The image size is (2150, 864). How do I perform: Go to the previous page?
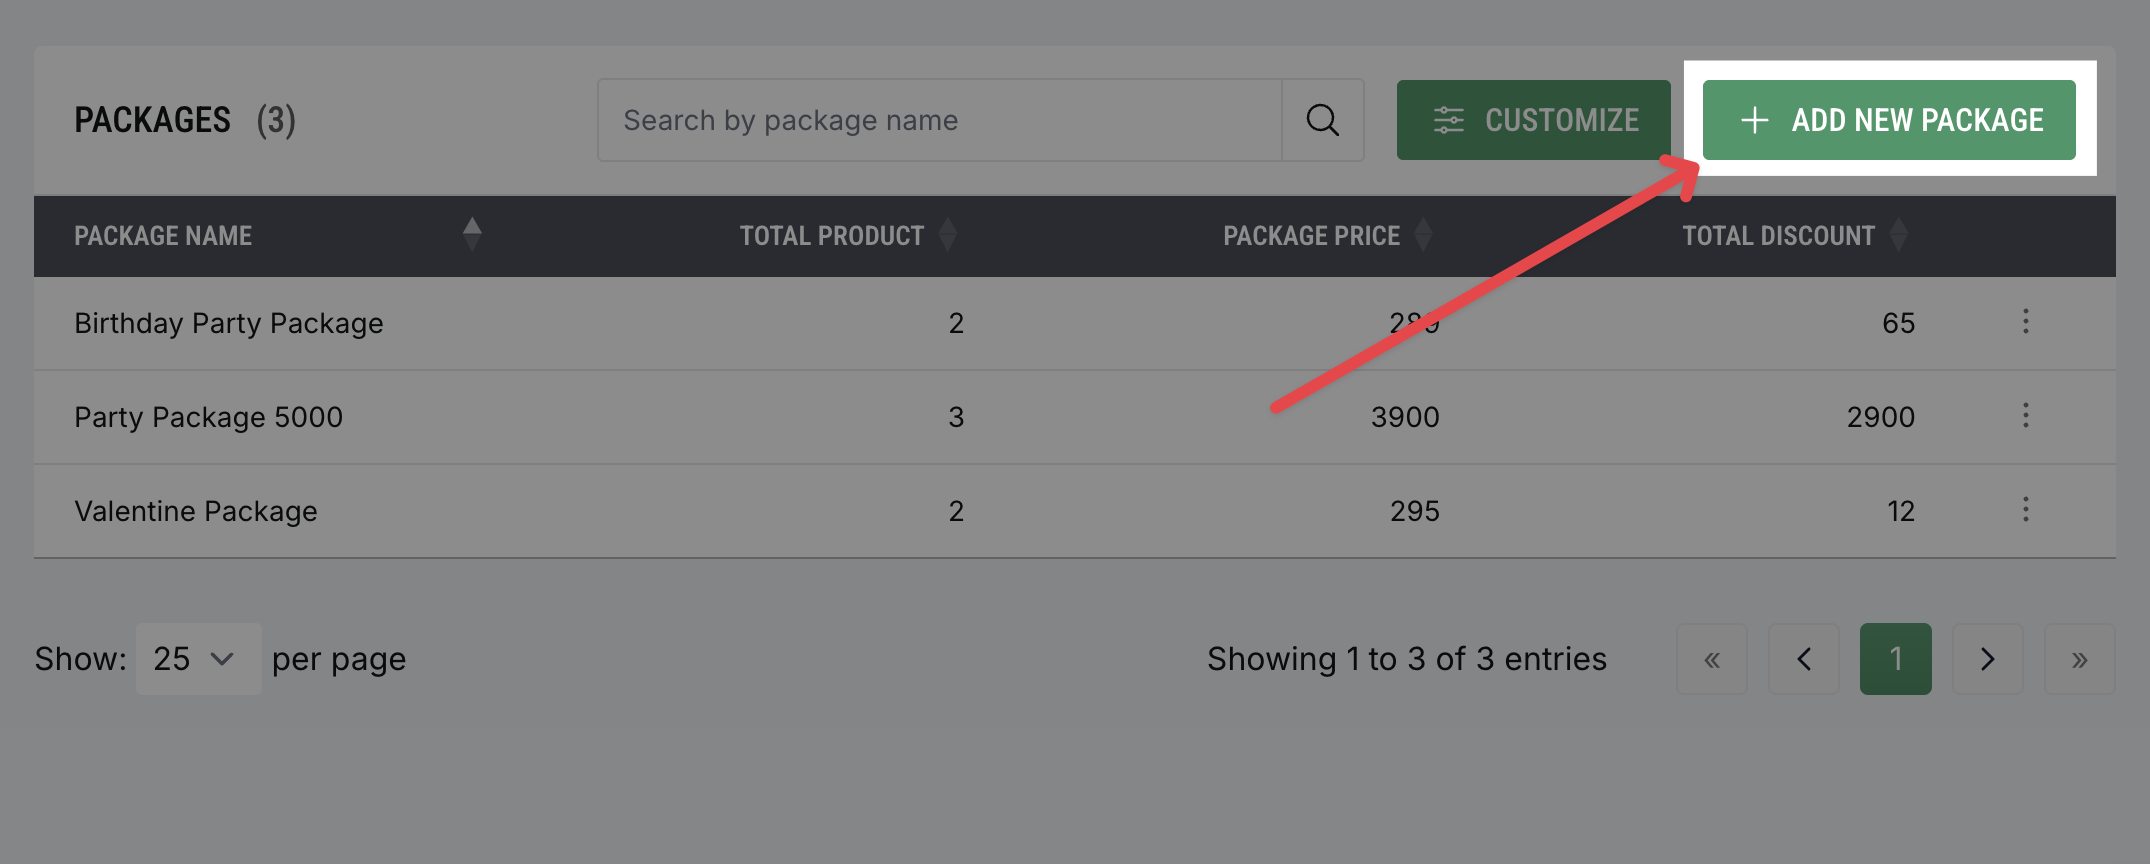tap(1804, 659)
